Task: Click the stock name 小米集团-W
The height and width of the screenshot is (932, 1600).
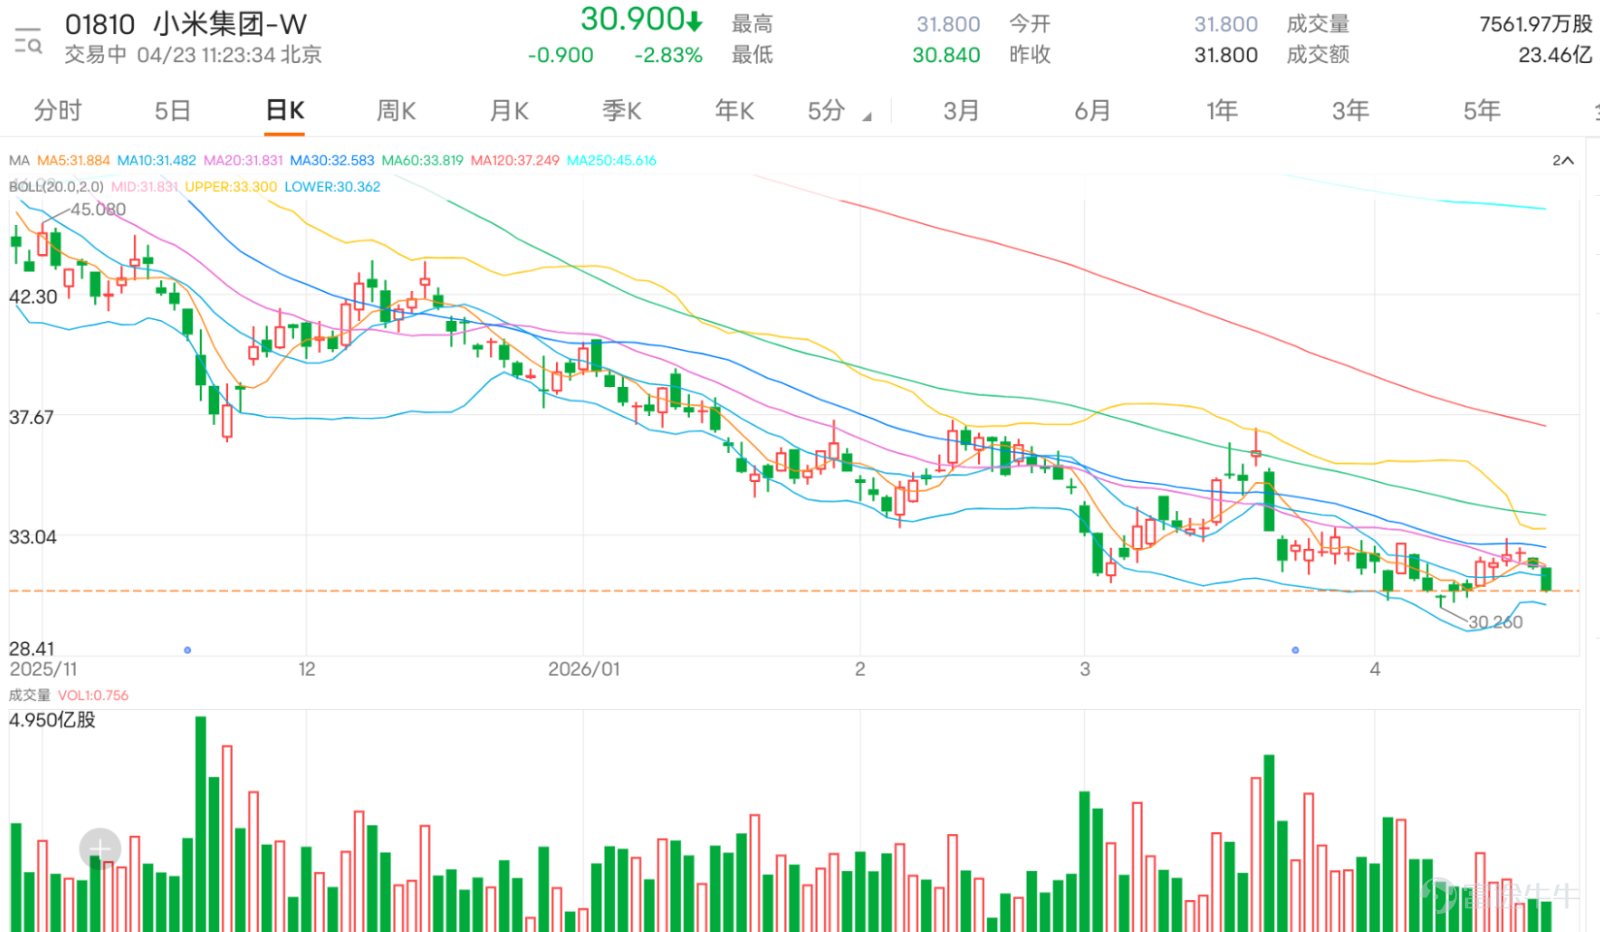Action: [230, 24]
